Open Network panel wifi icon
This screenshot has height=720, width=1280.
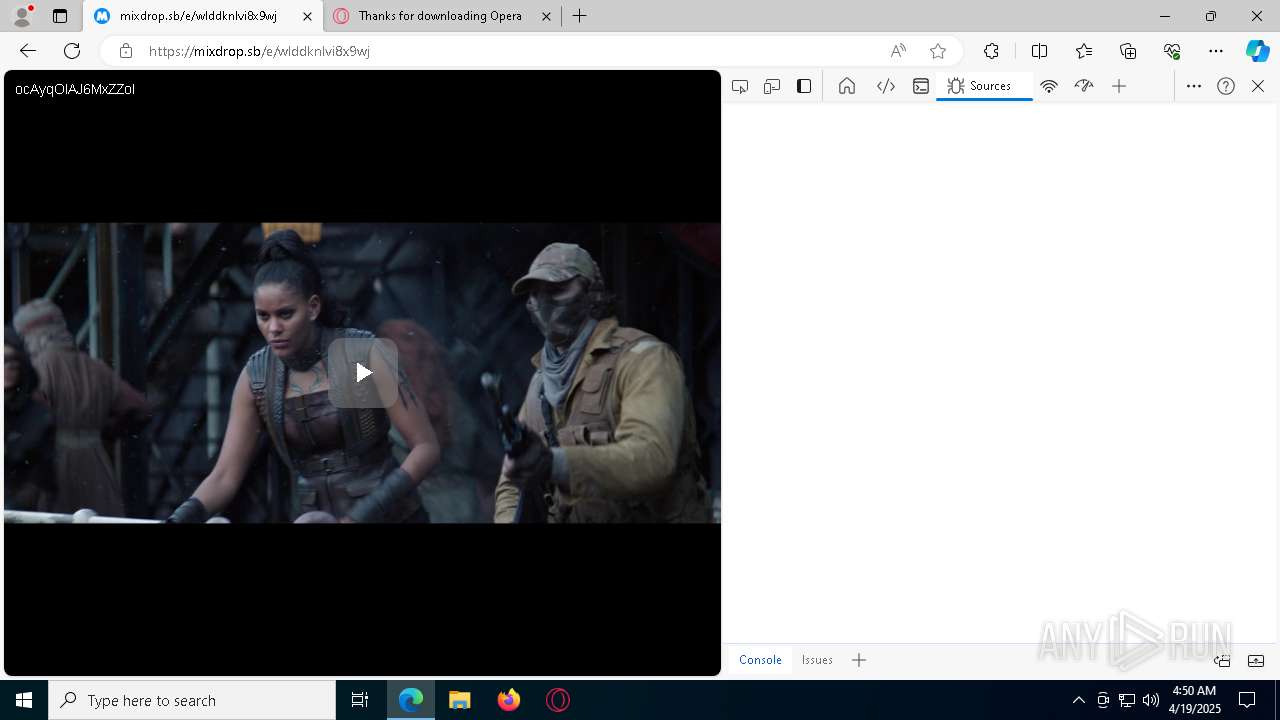pyautogui.click(x=1049, y=86)
